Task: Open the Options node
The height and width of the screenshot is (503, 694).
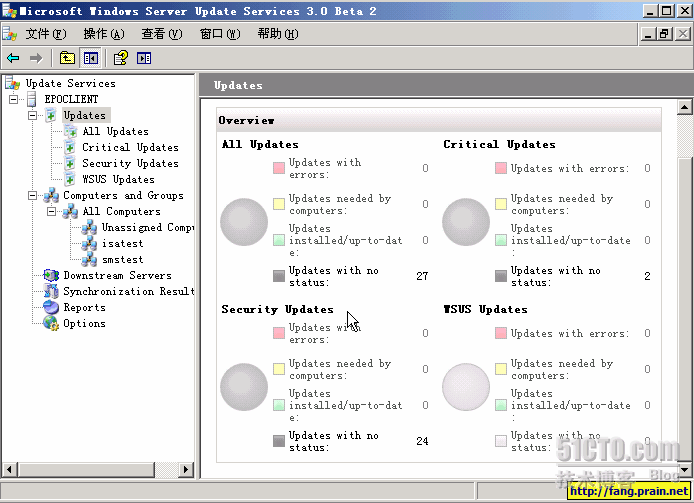Action: (x=85, y=323)
